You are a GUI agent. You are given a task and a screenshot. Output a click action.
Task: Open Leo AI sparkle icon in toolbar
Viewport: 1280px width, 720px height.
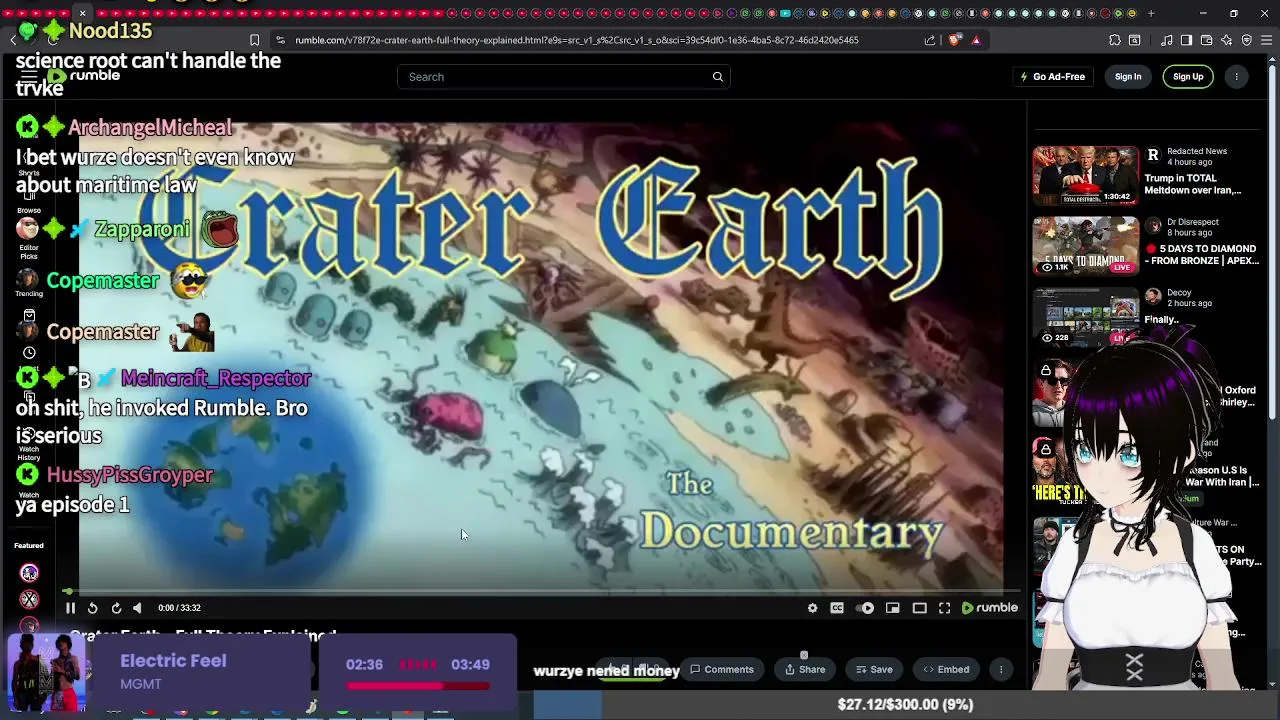click(1226, 40)
